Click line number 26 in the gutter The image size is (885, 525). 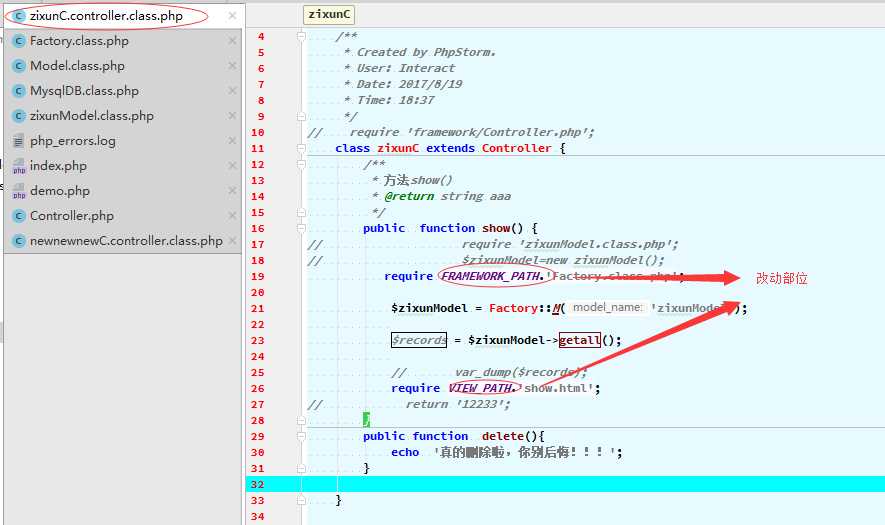(258, 388)
